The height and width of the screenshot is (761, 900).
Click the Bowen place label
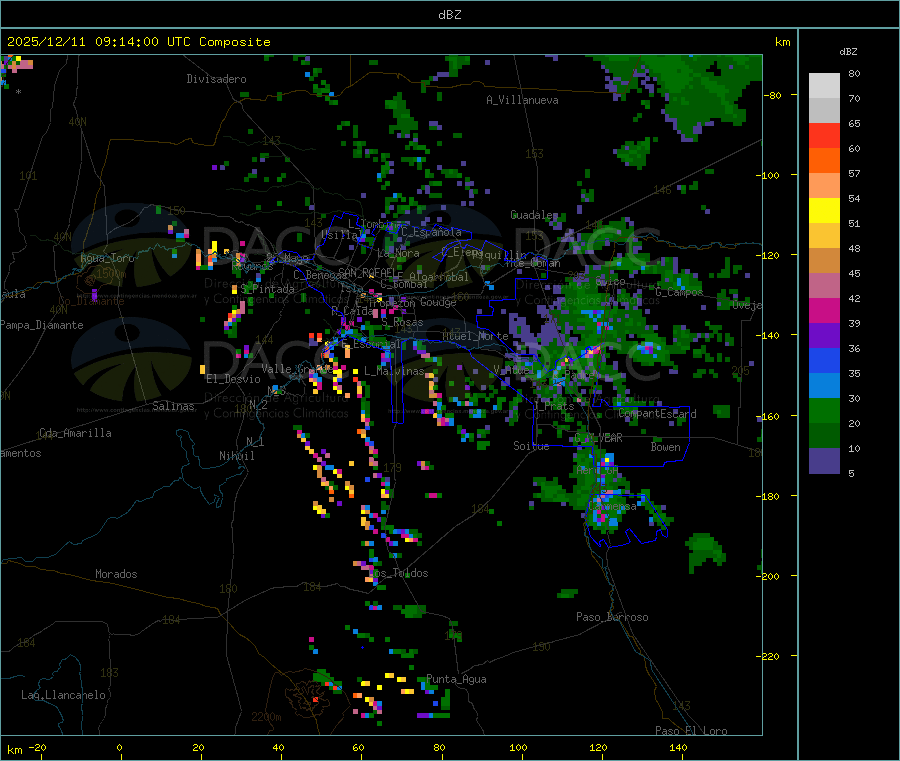tap(665, 447)
